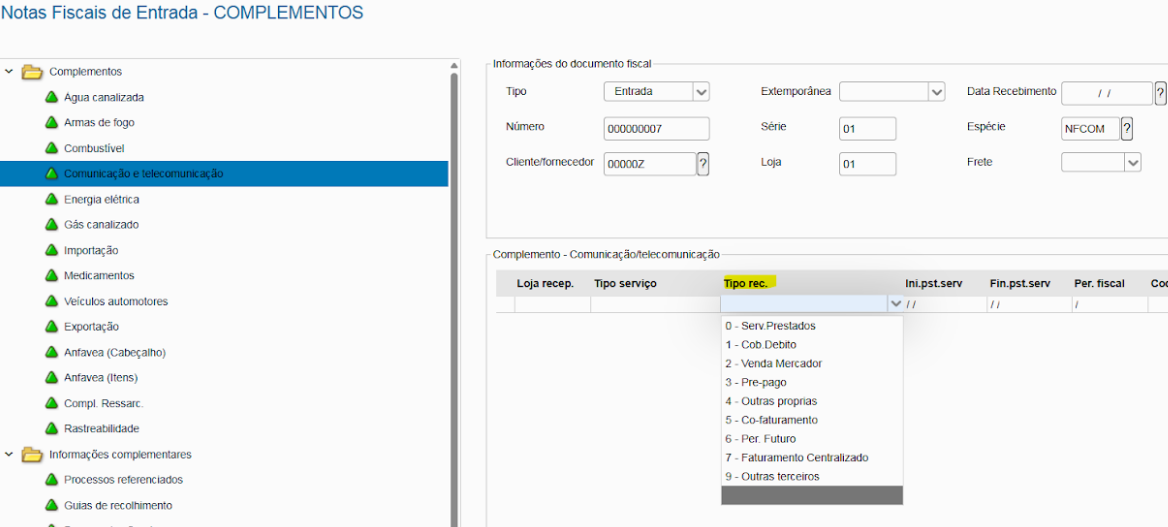Click green triangle icon beside Água canalizada
This screenshot has width=1168, height=527.
coord(51,97)
